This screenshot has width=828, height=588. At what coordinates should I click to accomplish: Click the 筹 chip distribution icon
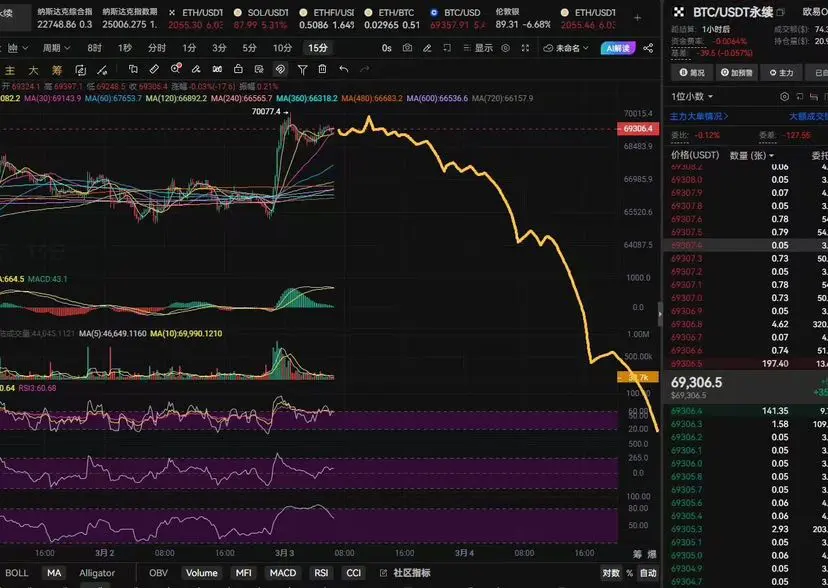click(57, 70)
